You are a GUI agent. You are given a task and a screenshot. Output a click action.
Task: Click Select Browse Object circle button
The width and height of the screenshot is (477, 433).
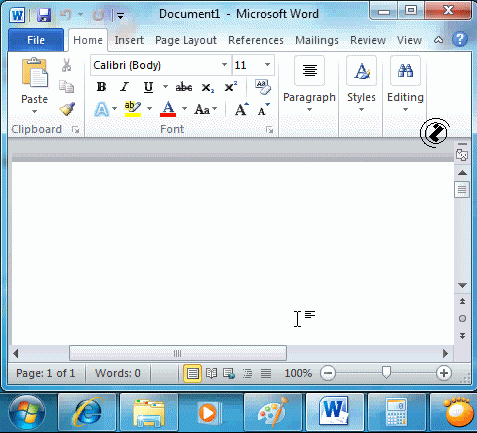[462, 319]
